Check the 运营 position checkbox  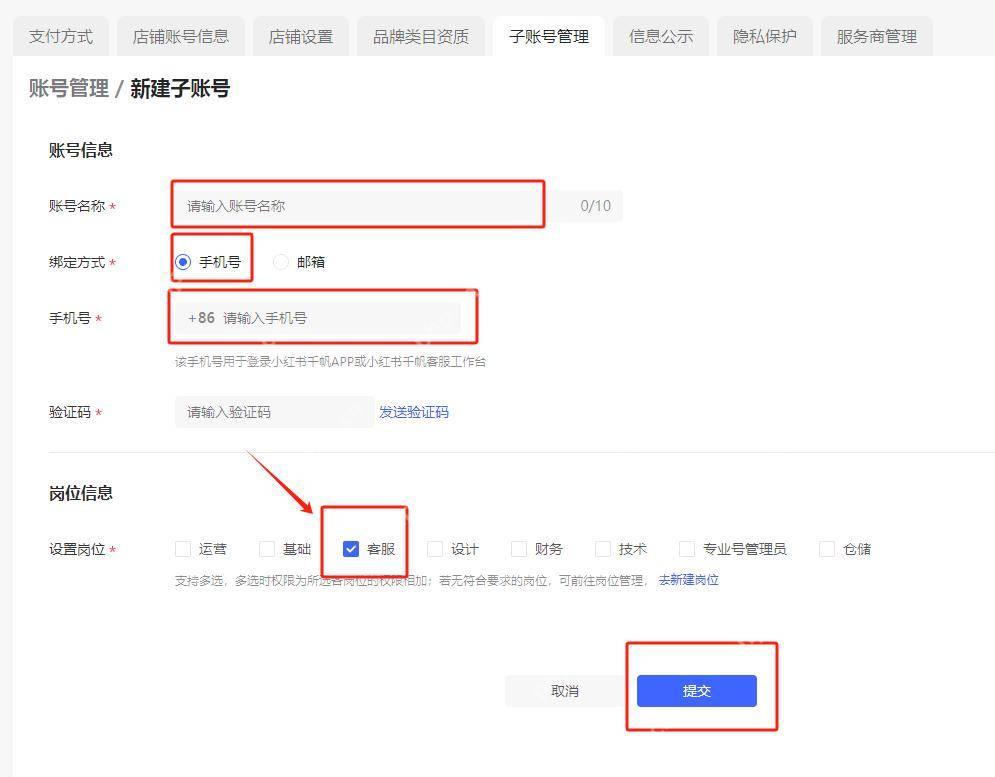(183, 549)
